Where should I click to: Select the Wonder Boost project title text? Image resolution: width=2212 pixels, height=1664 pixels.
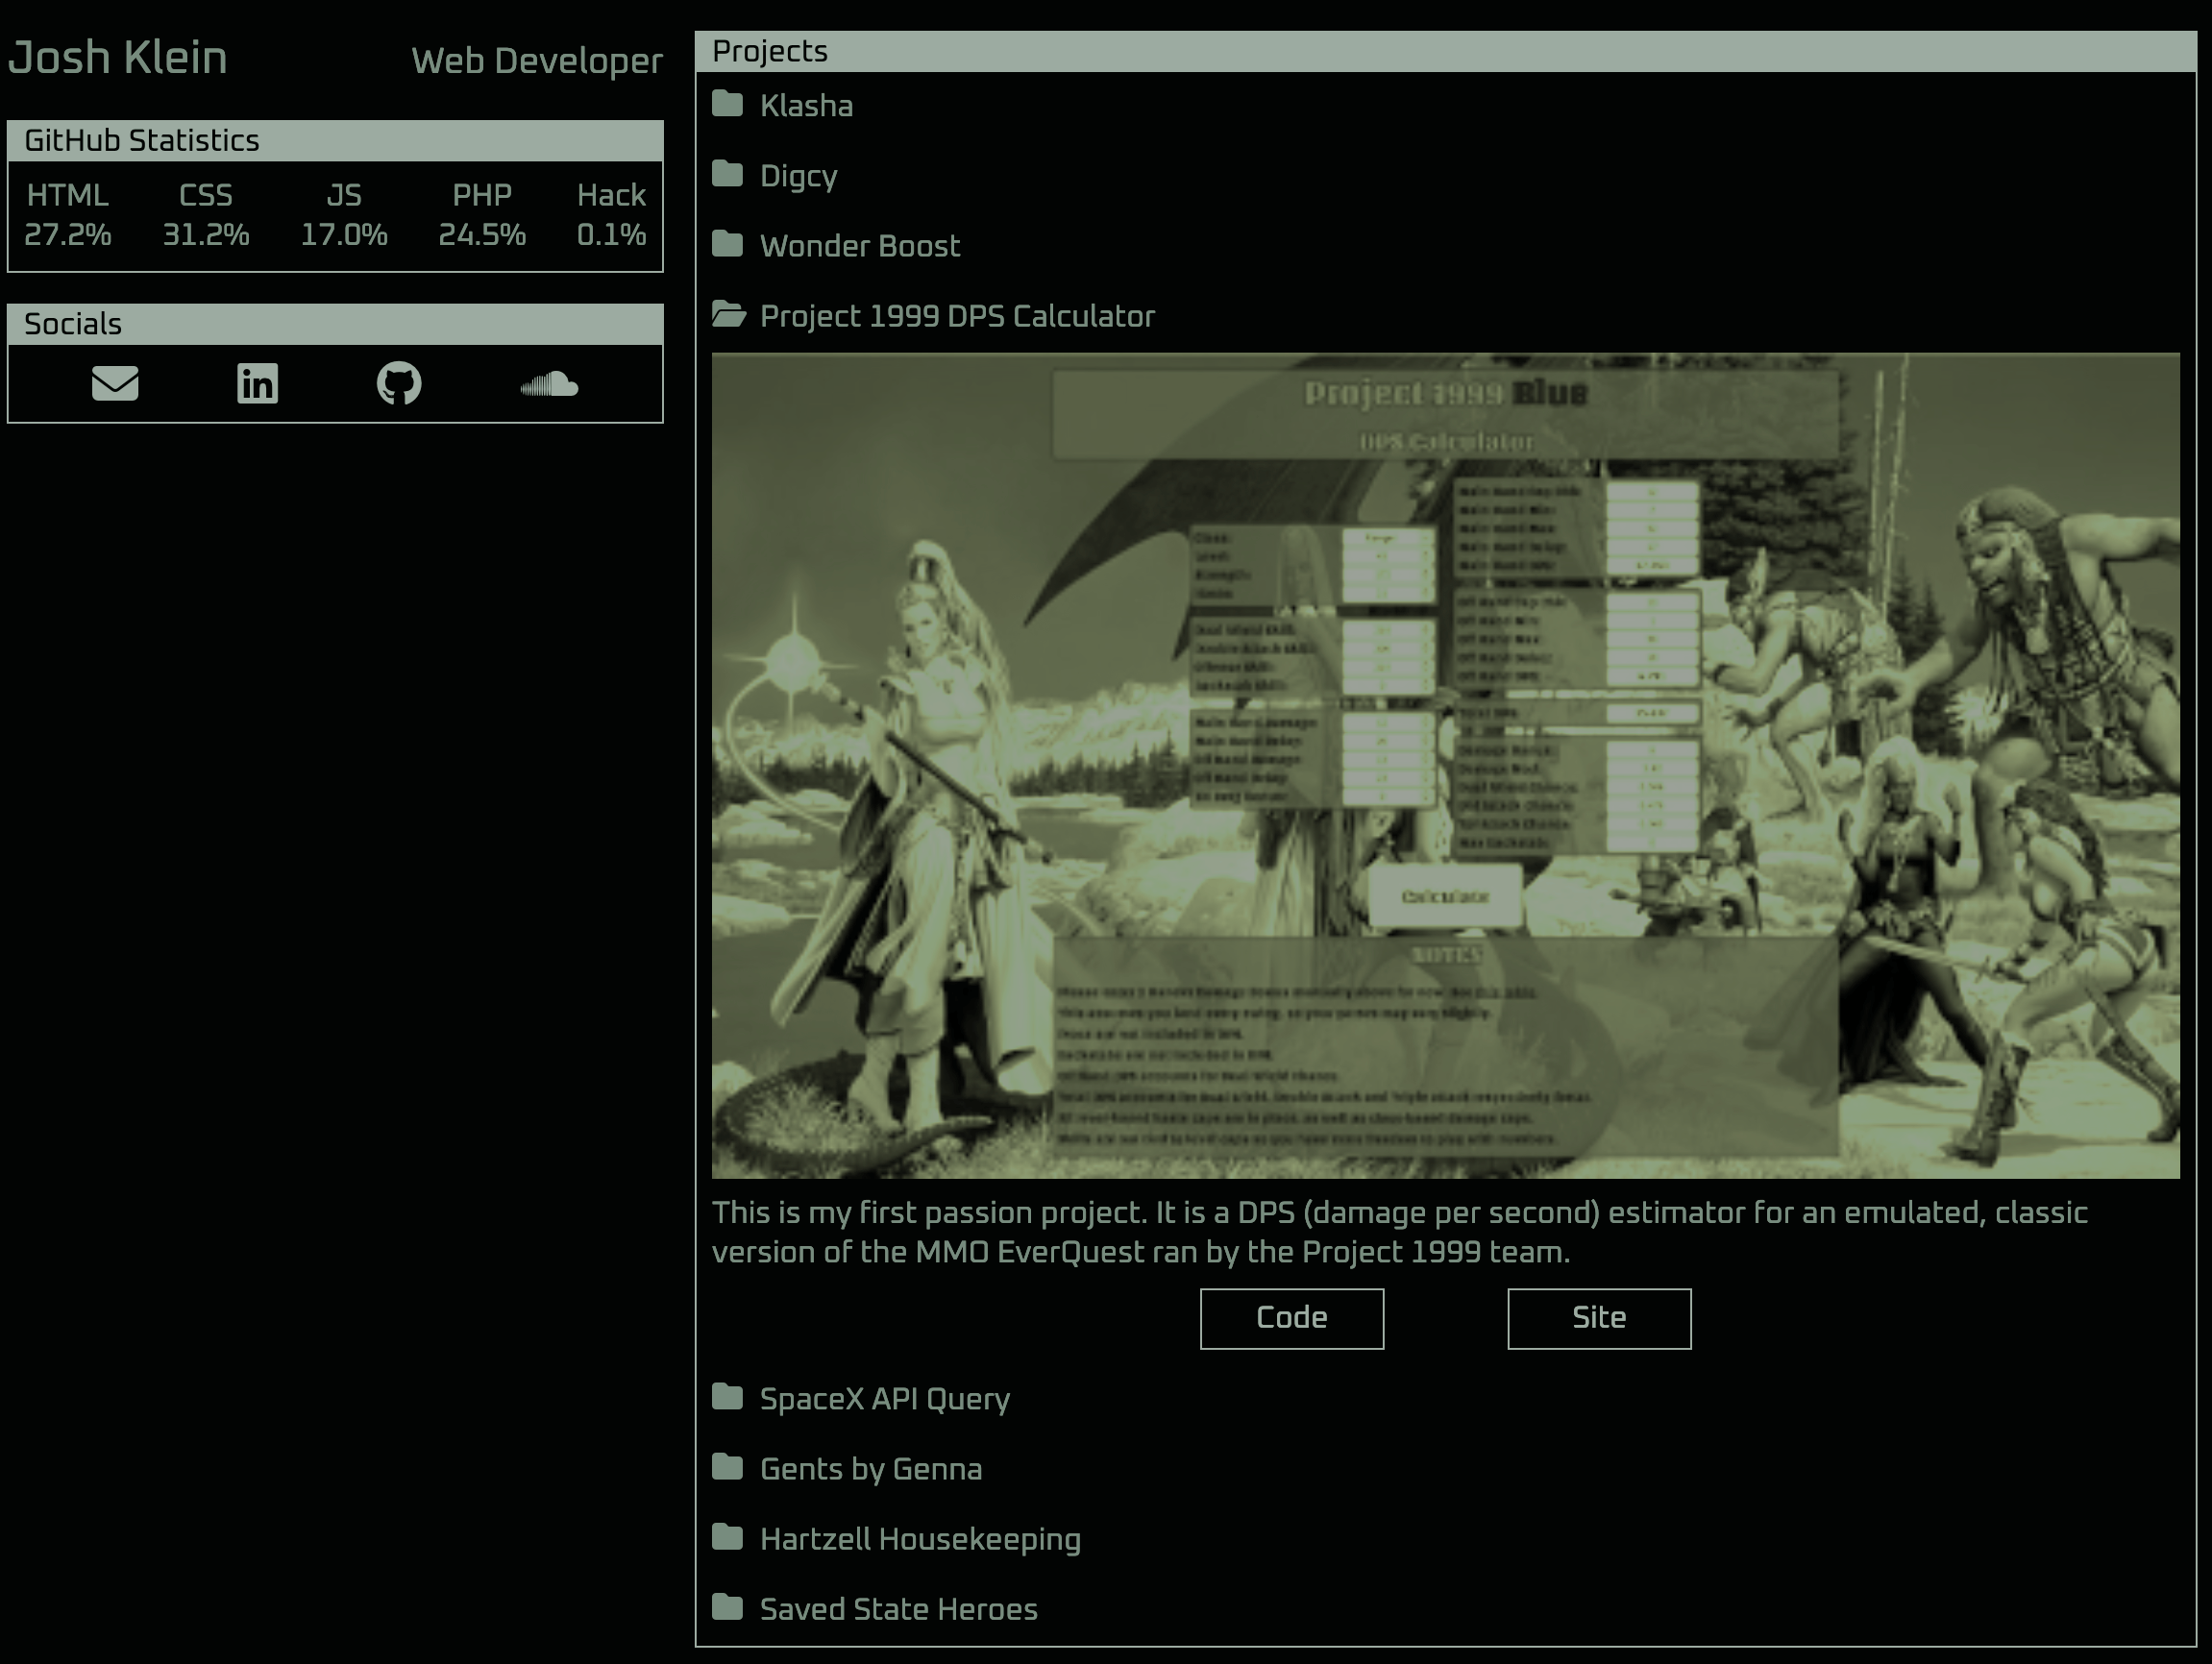859,246
